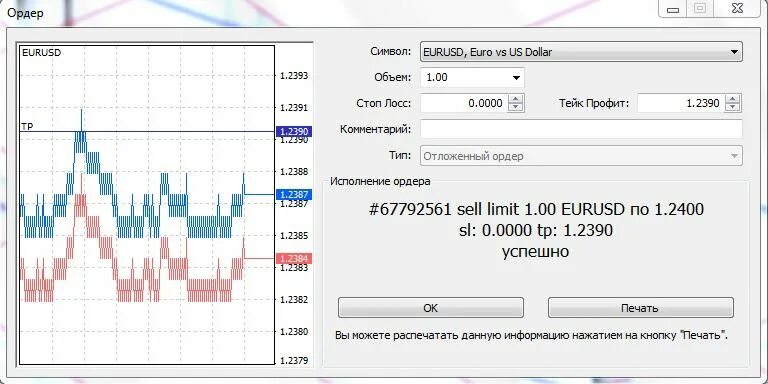Click the order line '#67792561 sell limit'
Image resolution: width=768 pixels, height=384 pixels.
[536, 210]
